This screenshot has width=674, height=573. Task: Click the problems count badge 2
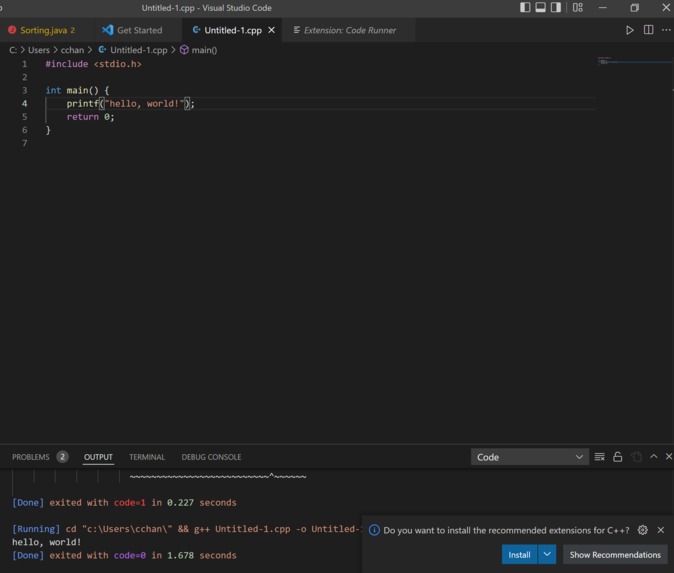(x=62, y=457)
